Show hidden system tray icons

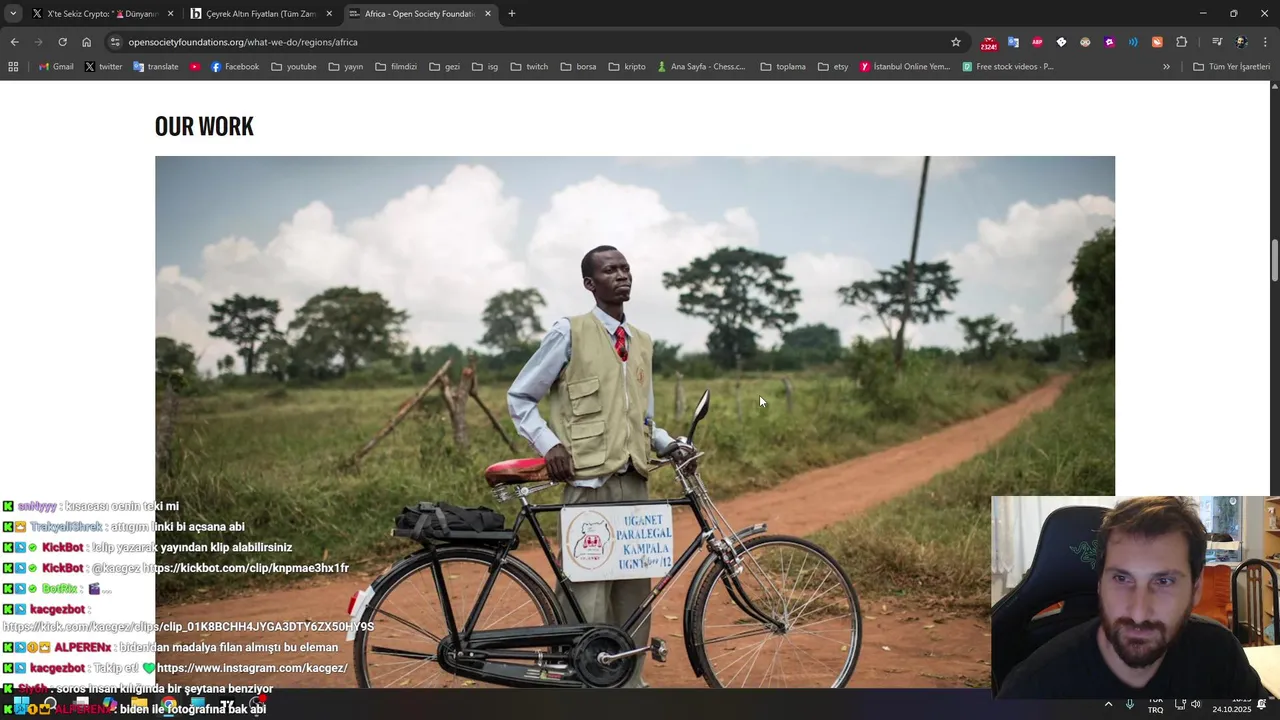point(1108,704)
